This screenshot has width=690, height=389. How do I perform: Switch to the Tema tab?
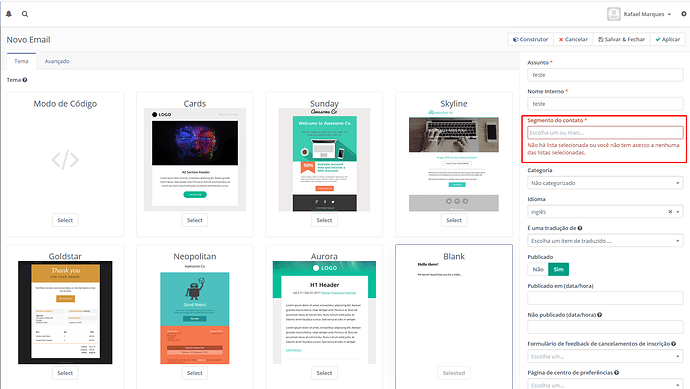[21, 61]
